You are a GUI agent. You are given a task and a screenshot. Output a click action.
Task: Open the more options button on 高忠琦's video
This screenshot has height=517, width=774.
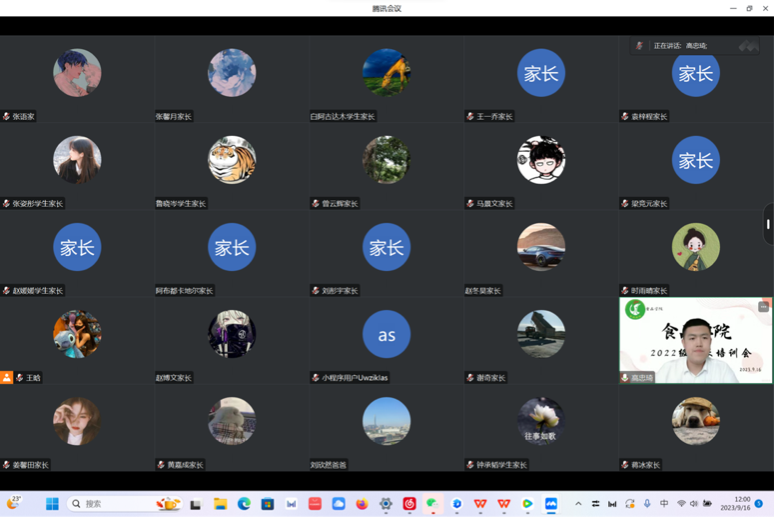click(x=763, y=307)
